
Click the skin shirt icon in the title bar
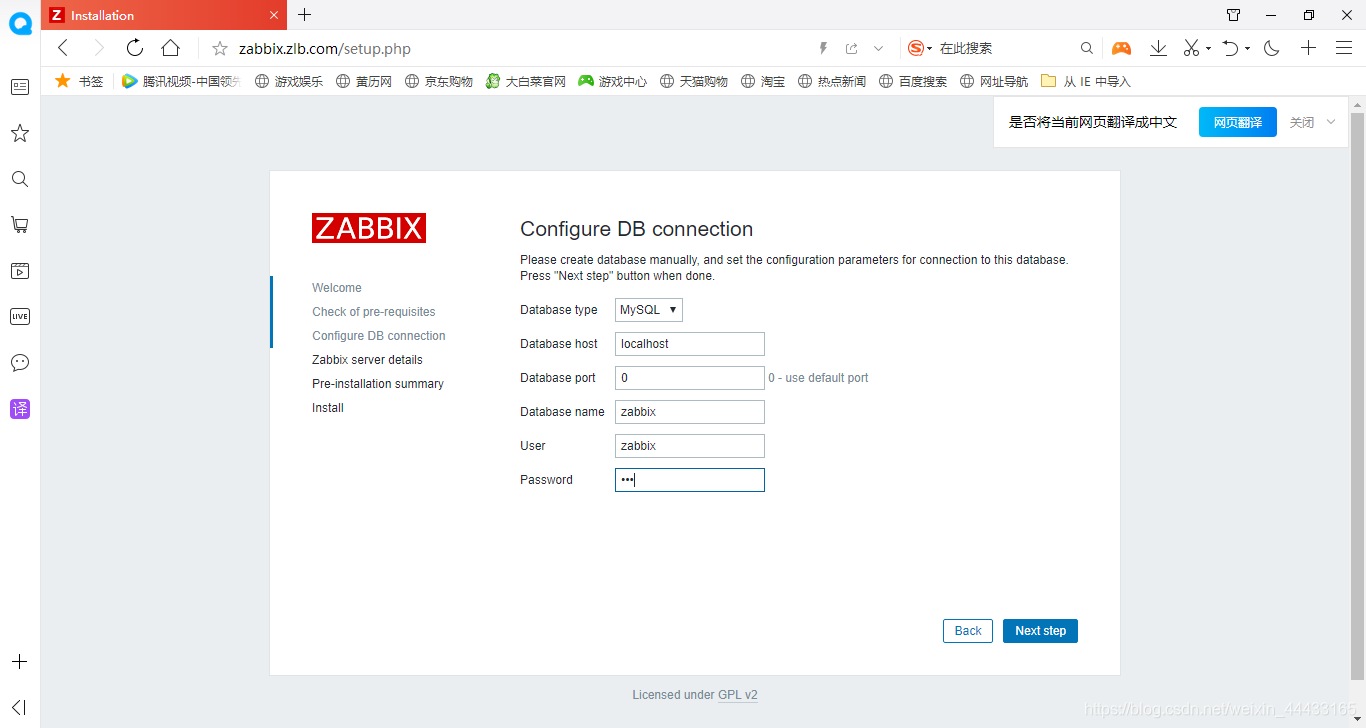tap(1233, 15)
